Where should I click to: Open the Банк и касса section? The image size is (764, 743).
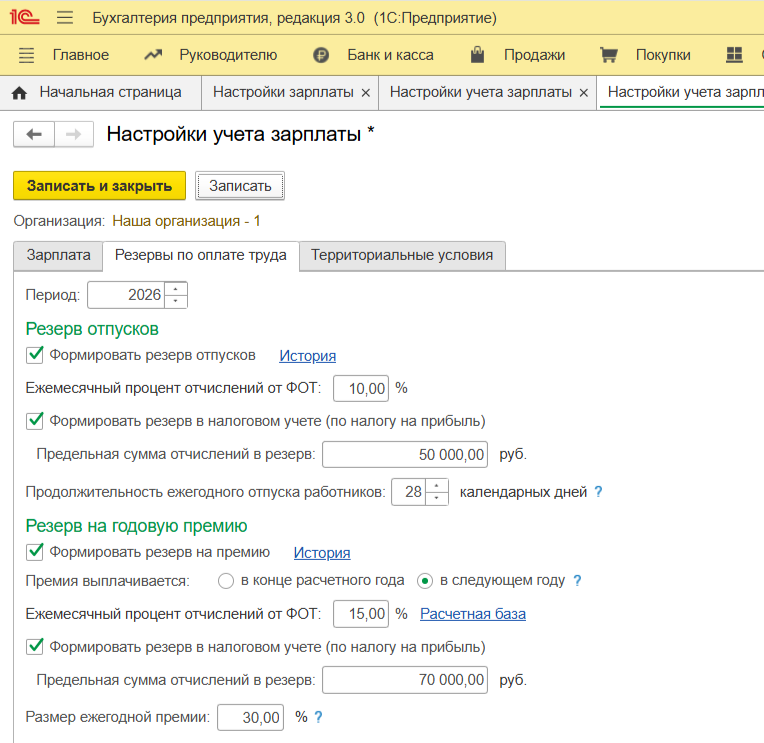point(390,55)
